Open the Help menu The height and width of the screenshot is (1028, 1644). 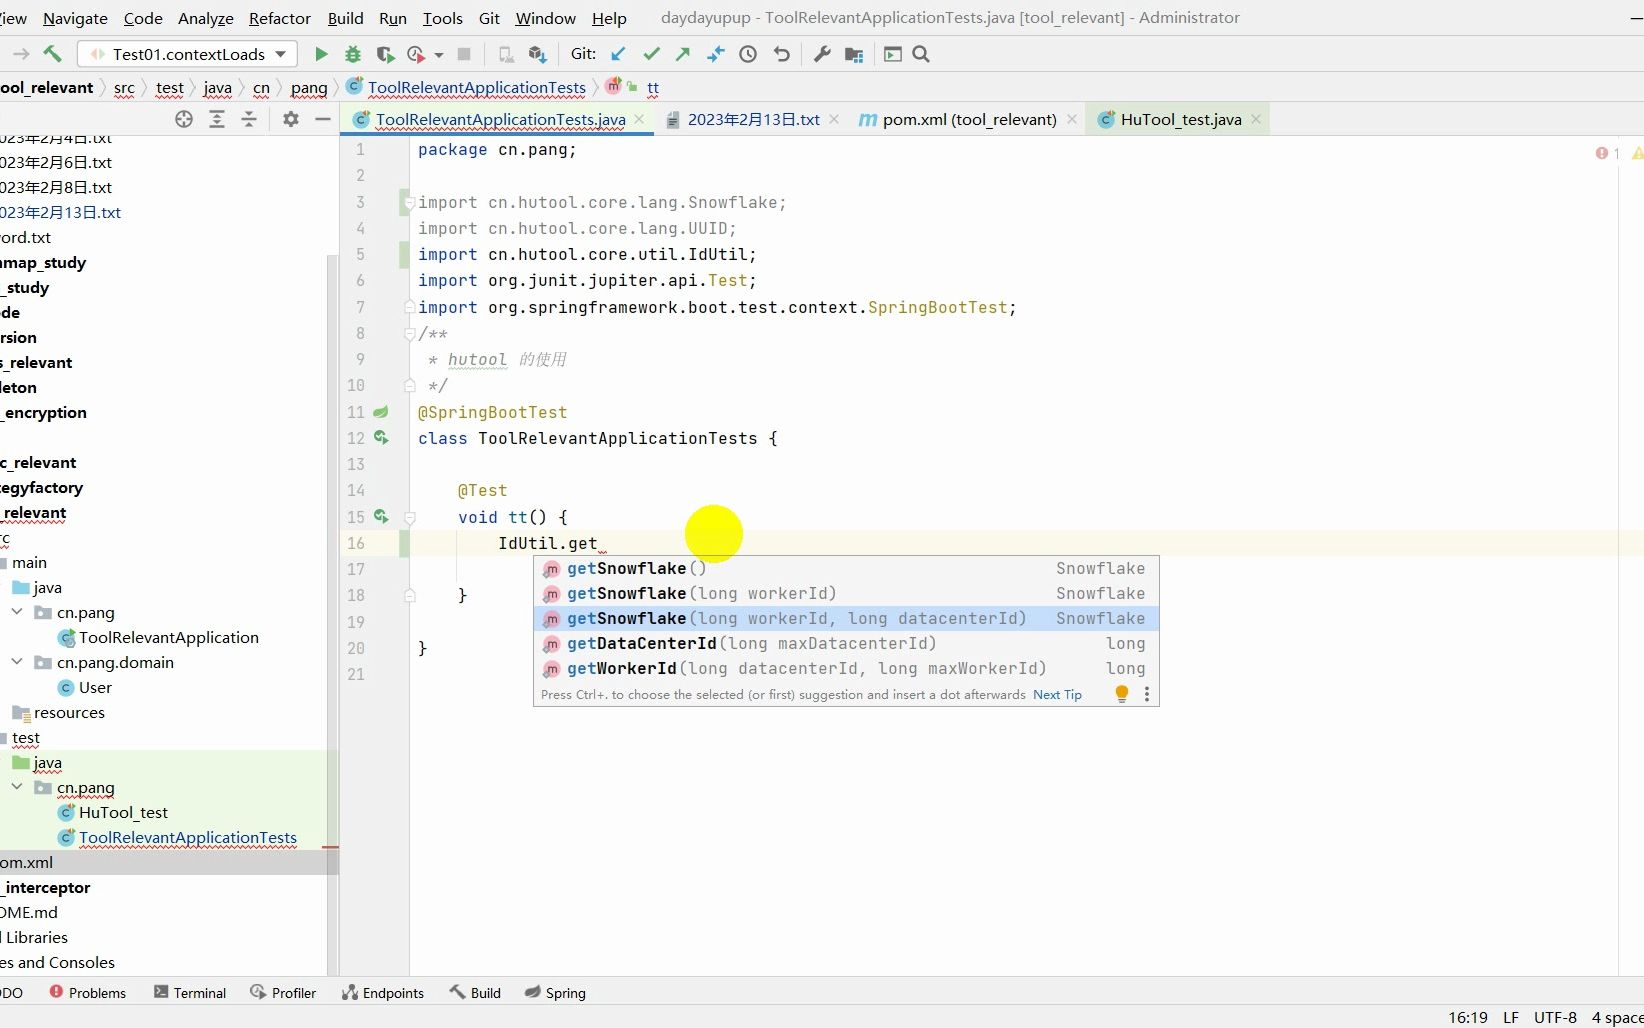point(609,18)
